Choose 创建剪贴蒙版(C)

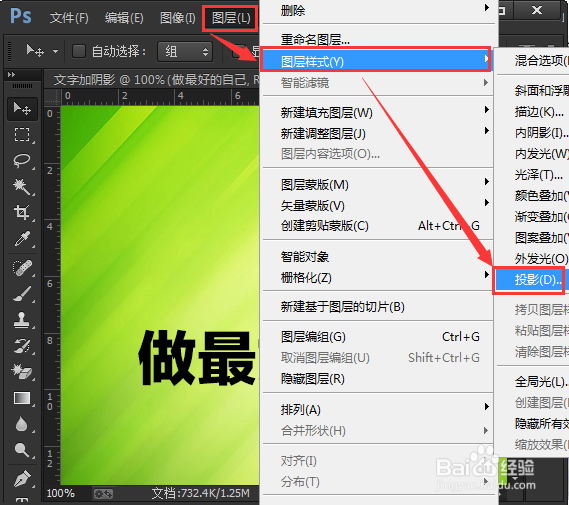[x=377, y=226]
